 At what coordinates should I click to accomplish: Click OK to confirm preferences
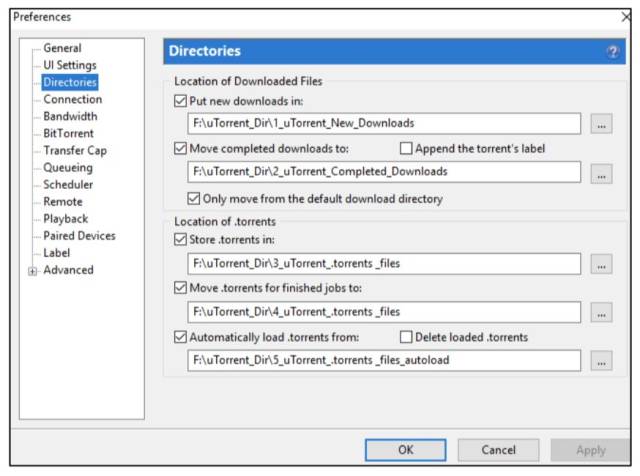point(405,450)
